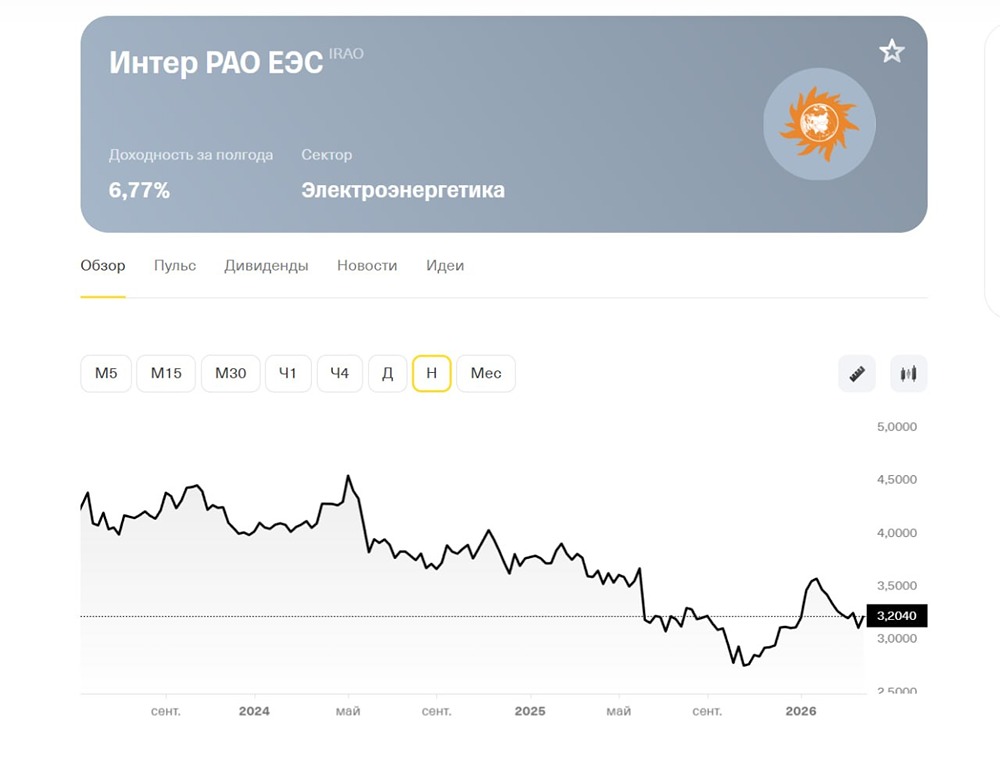
Task: Click the 6,77% half-year yield value
Action: (x=140, y=189)
